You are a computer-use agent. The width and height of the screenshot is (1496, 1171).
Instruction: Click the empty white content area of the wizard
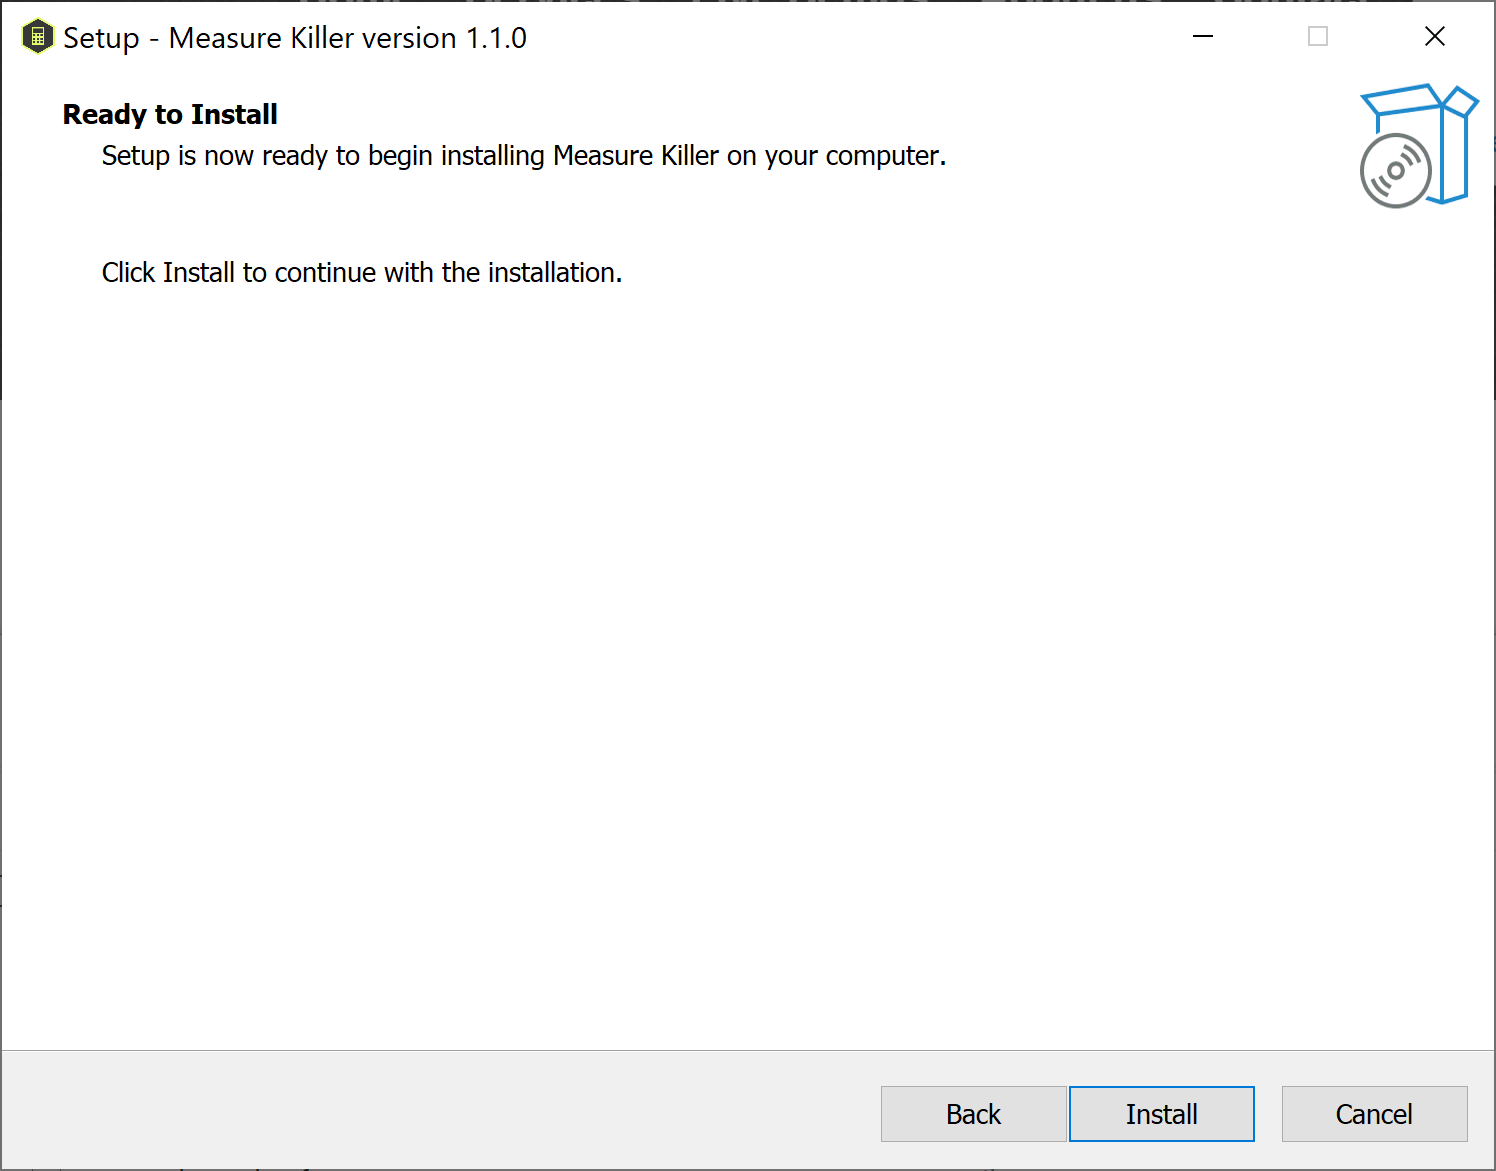click(700, 650)
